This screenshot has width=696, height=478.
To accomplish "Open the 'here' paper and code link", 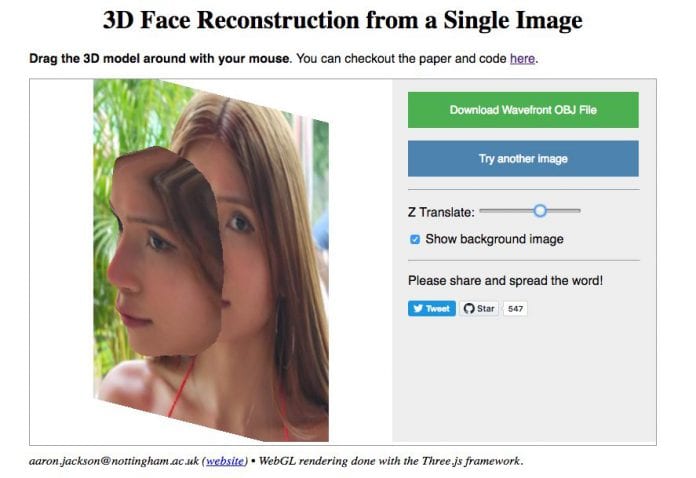I will point(522,59).
